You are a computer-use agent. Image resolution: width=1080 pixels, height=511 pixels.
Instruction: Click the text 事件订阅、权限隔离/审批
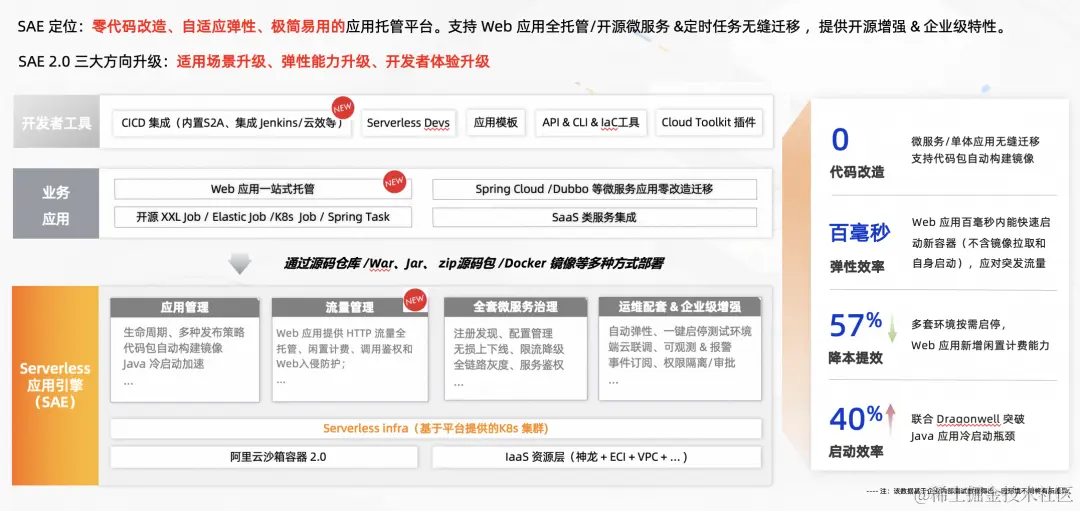672,363
